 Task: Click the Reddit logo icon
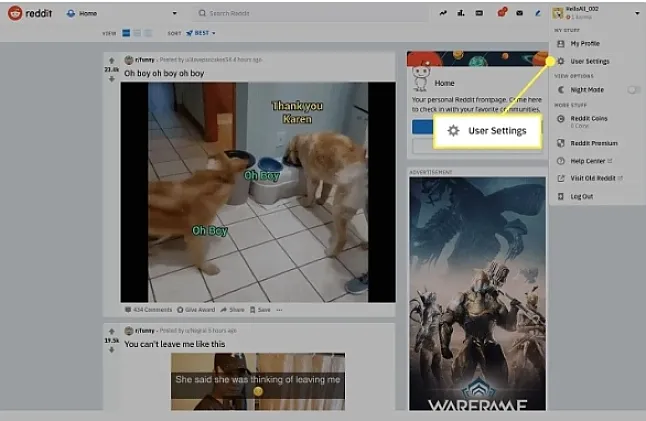(15, 13)
